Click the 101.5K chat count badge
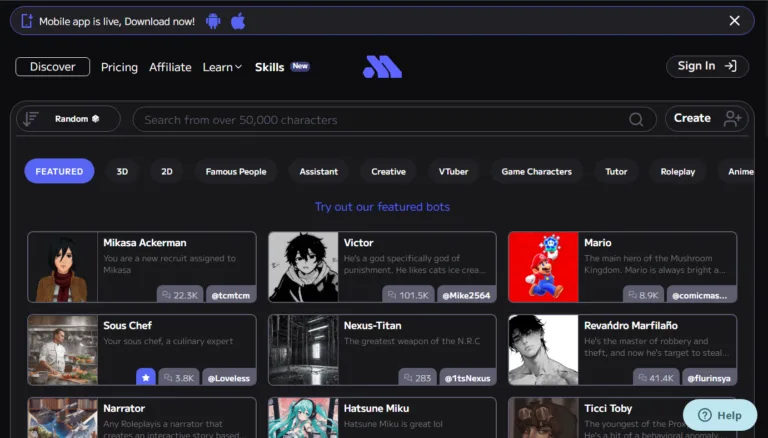The height and width of the screenshot is (438, 768). coord(408,295)
